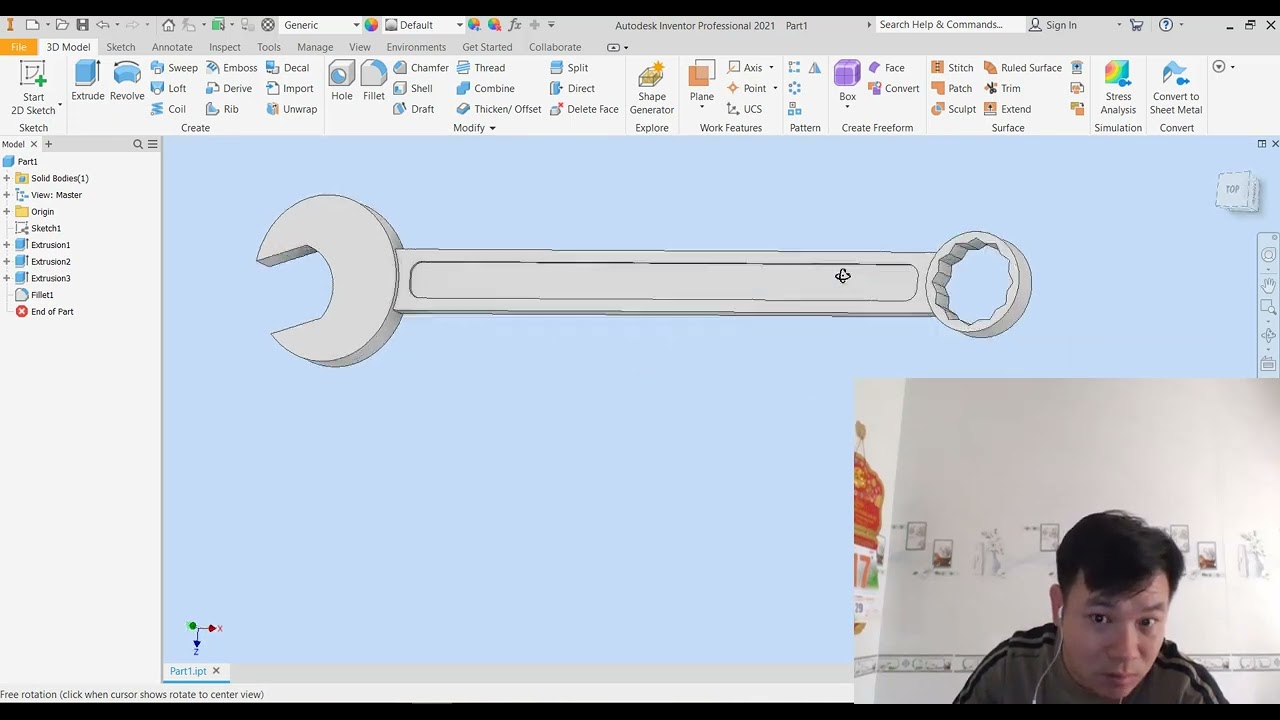Select Fillet1 in the model tree

(x=42, y=295)
